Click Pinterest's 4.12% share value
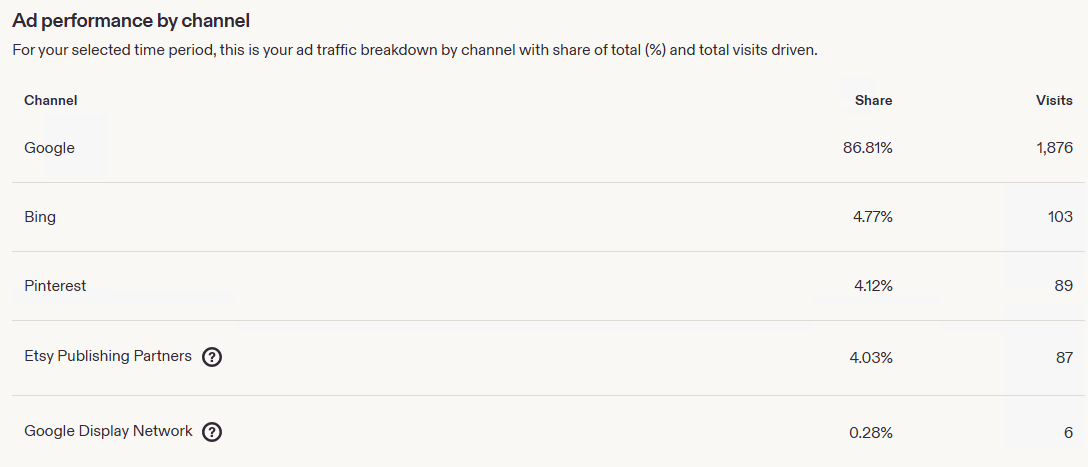This screenshot has width=1088, height=467. pyautogui.click(x=873, y=286)
